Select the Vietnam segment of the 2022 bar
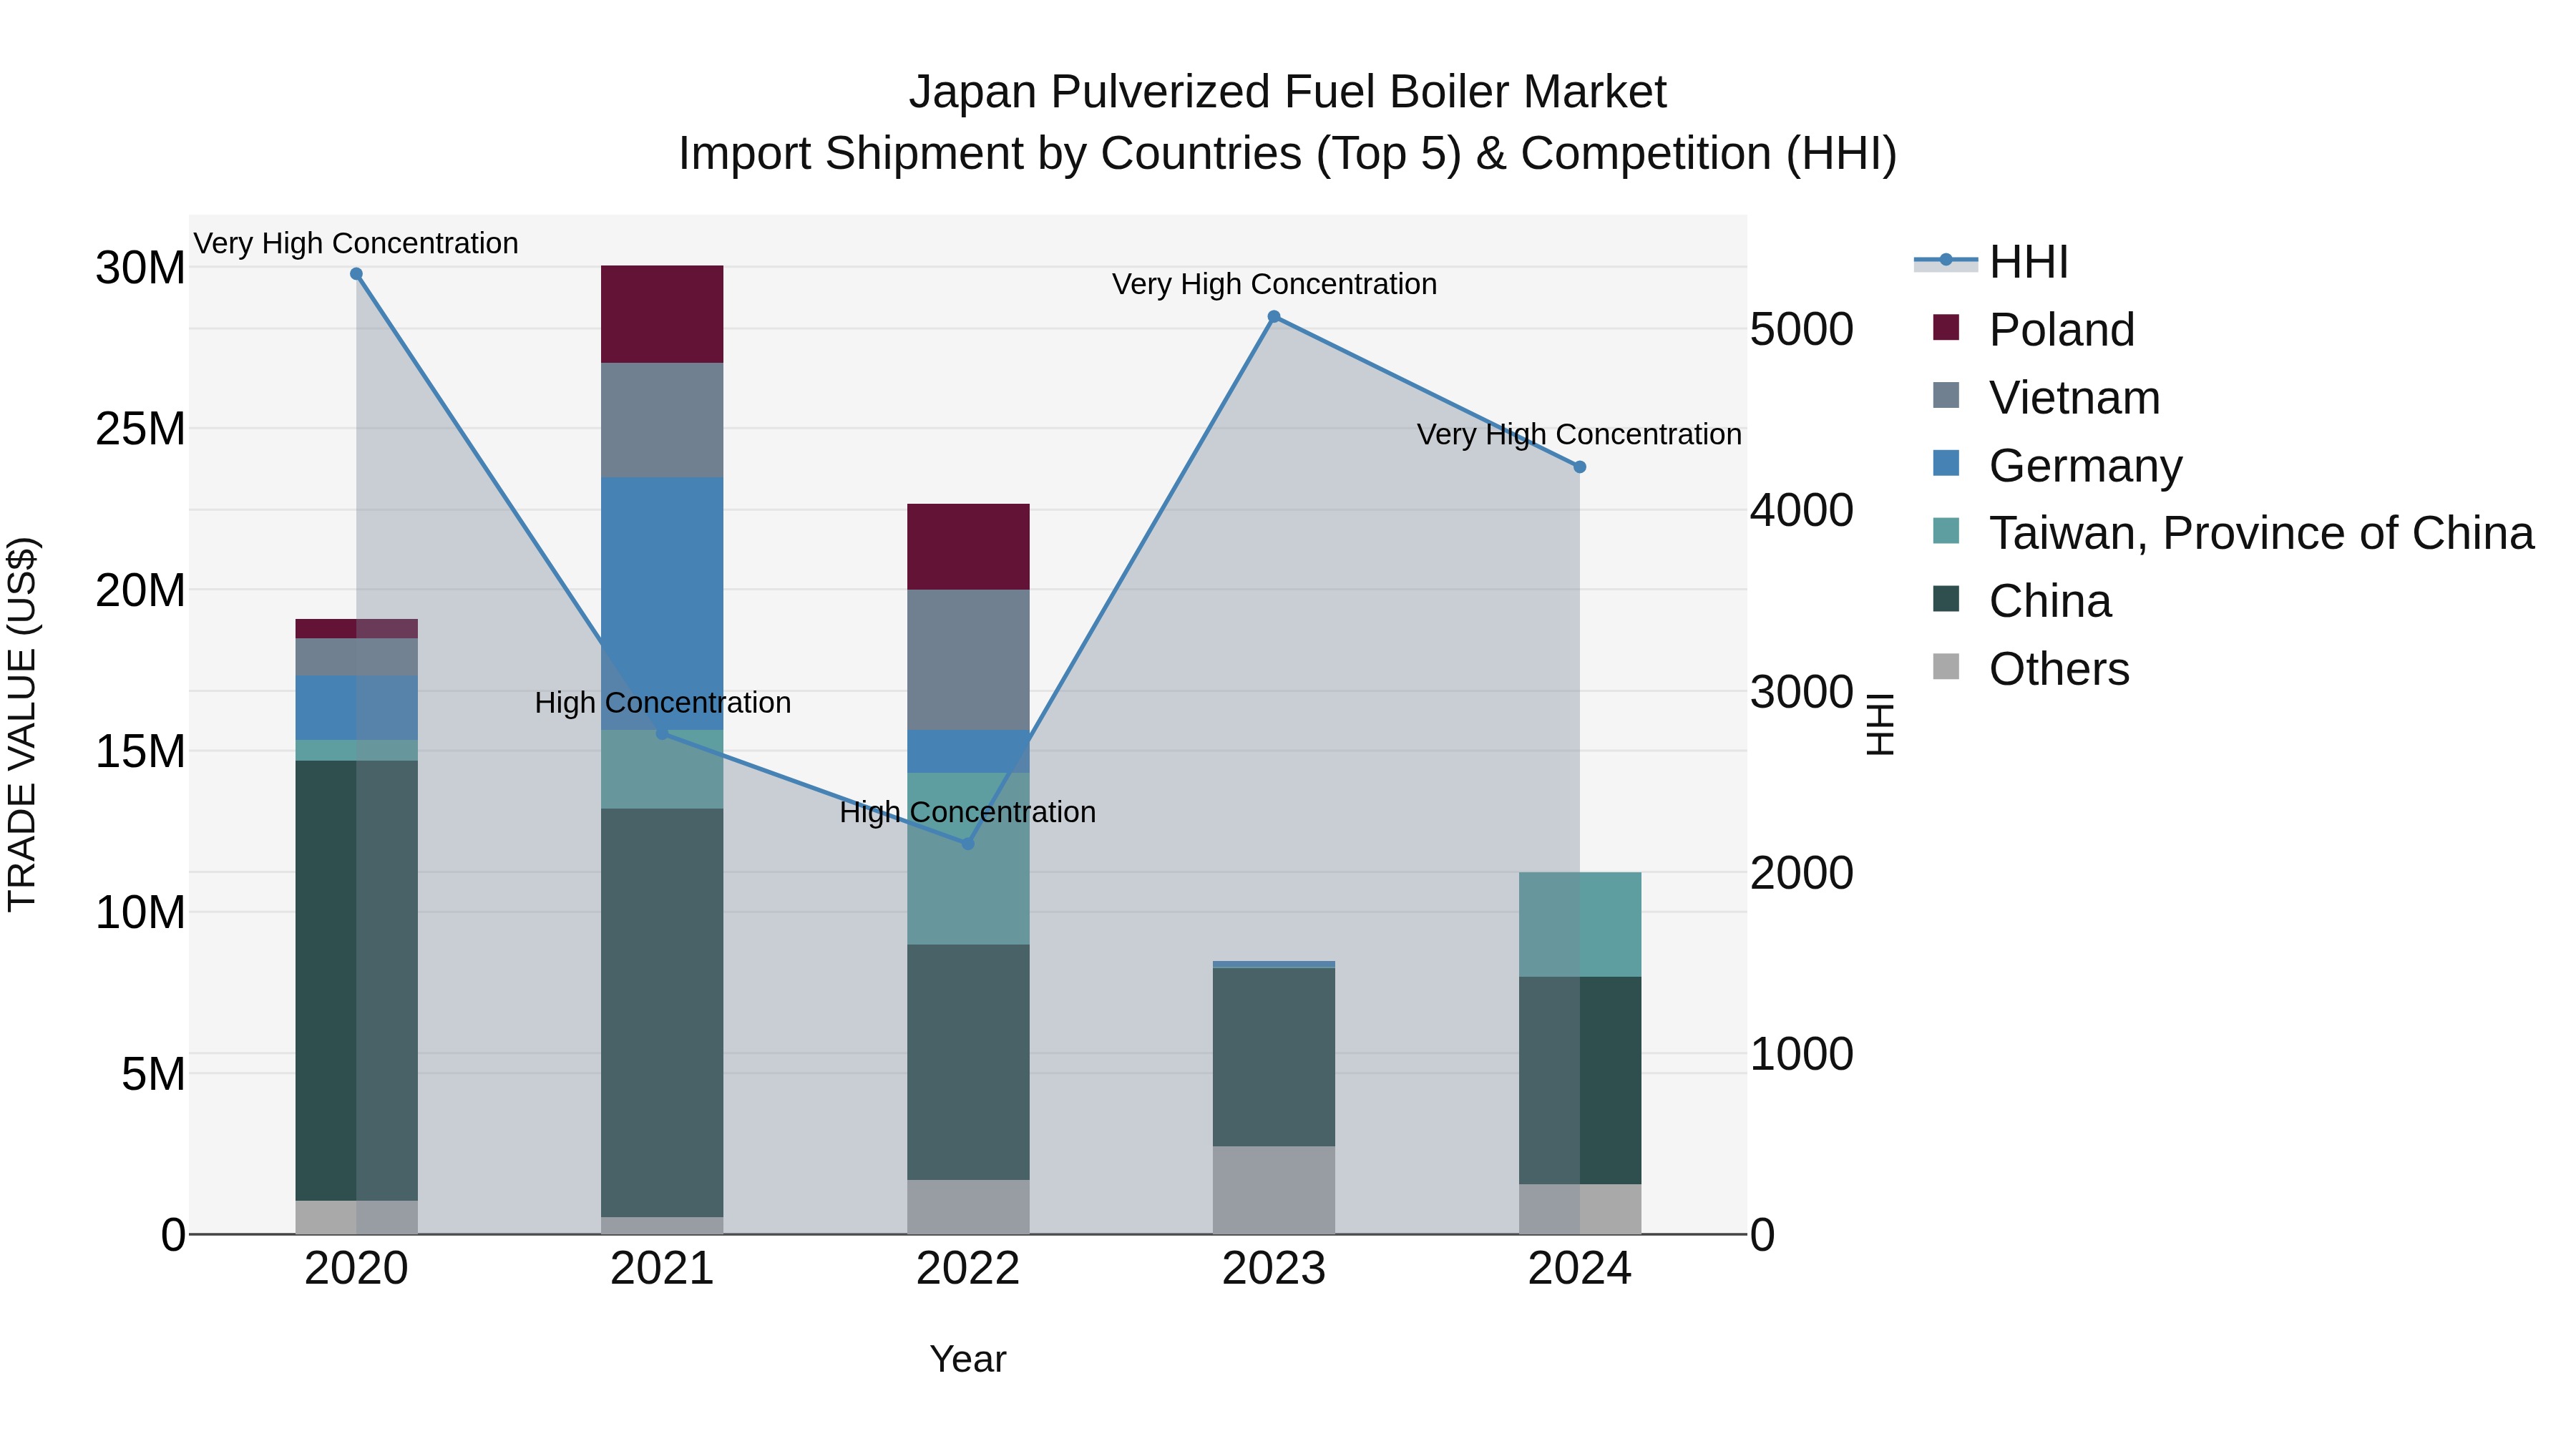Screen dimensions: 2576x1449 click(x=968, y=660)
